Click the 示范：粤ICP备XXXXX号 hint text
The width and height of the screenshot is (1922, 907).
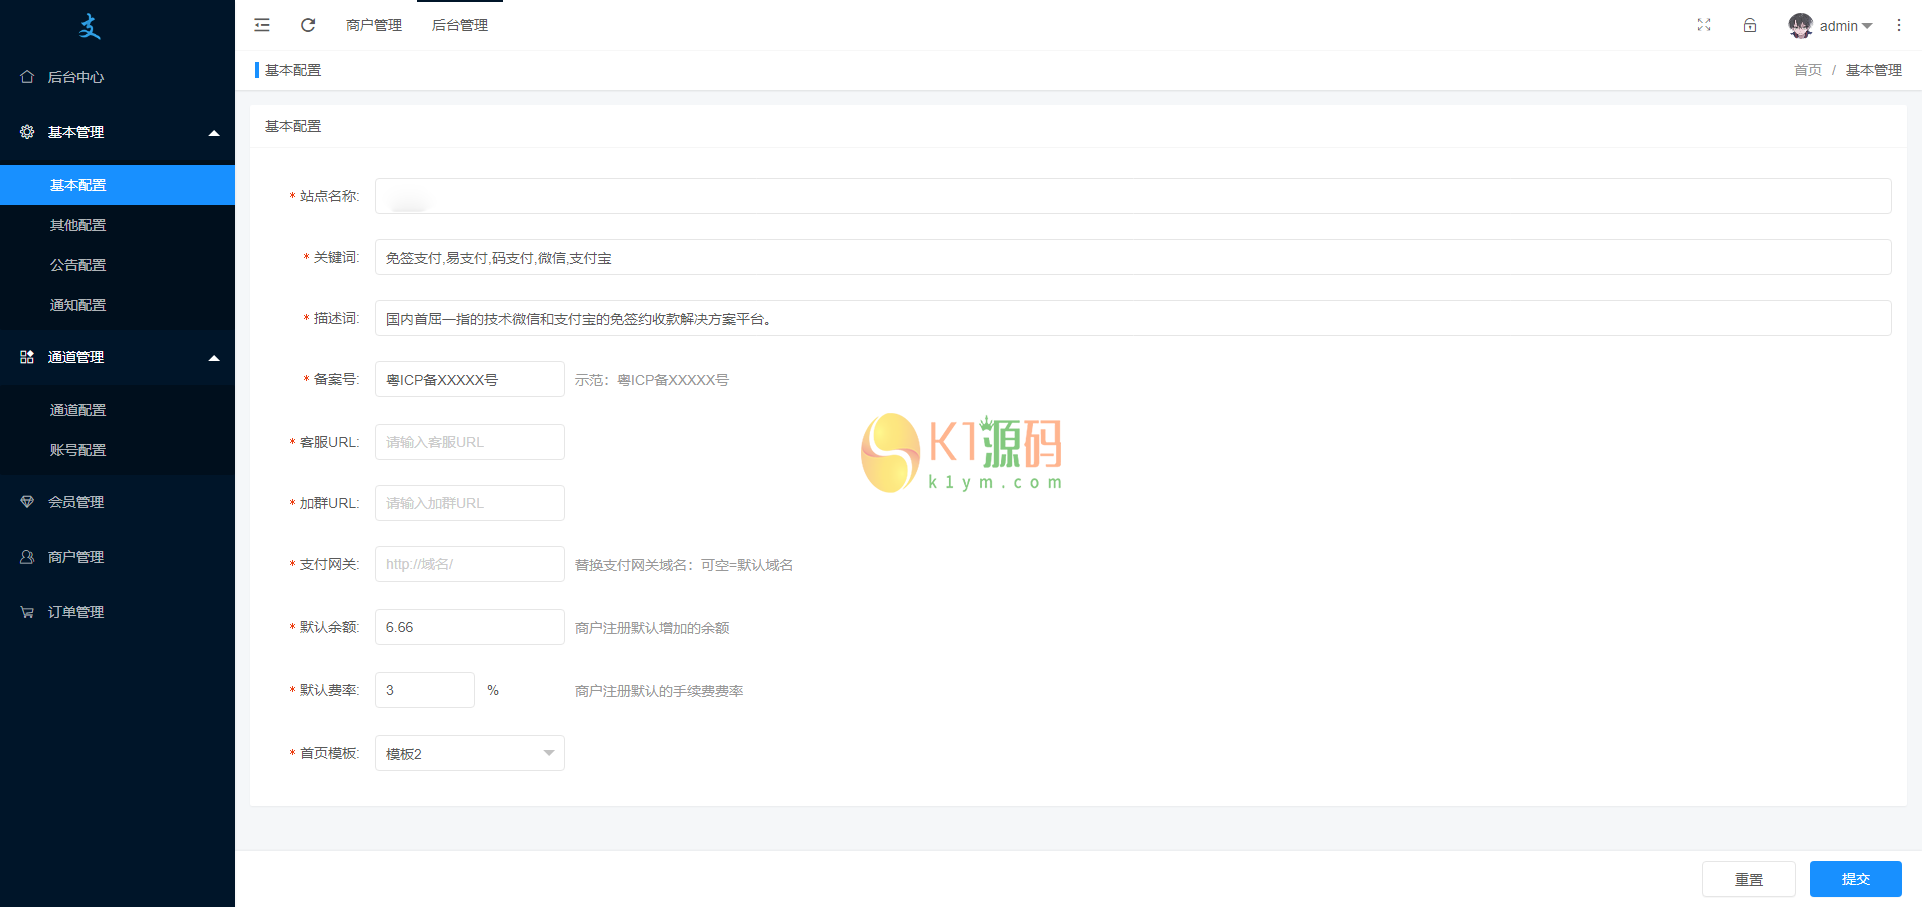[x=652, y=380]
